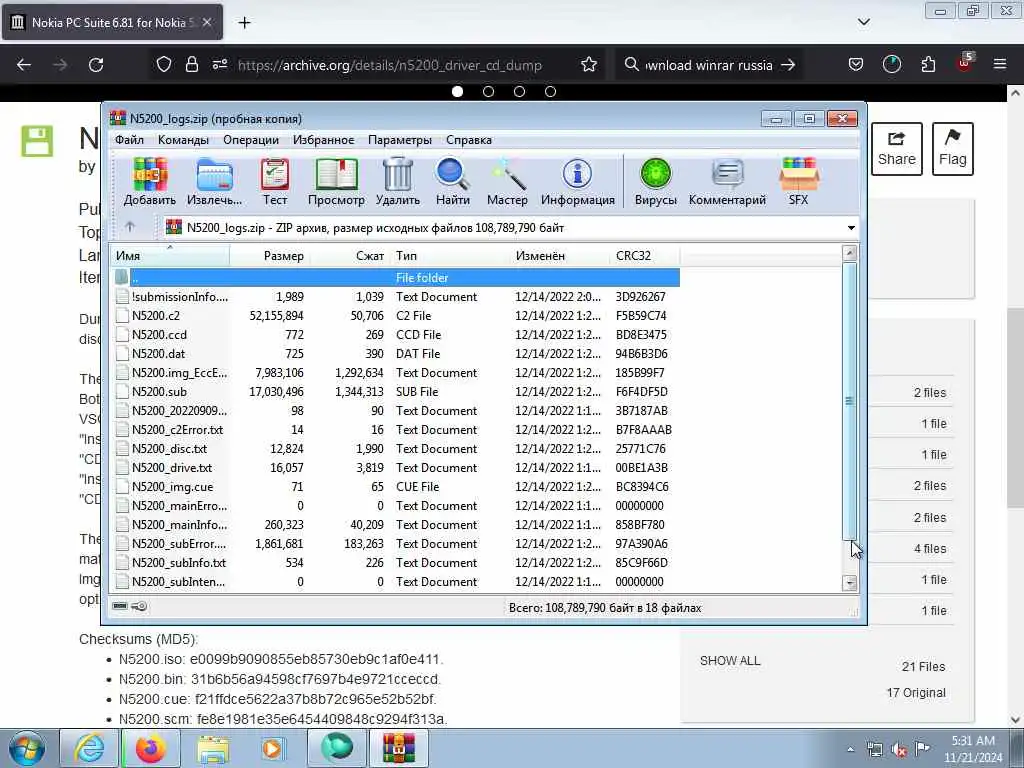Show hidden system tray icons arrow

850,749
